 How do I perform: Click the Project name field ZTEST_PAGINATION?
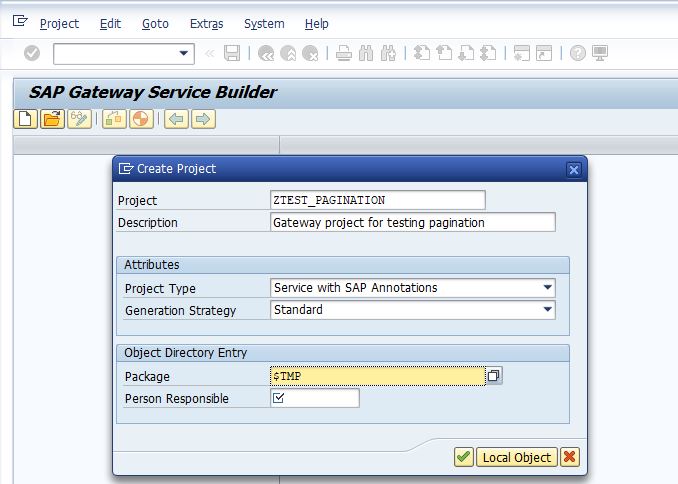(377, 200)
